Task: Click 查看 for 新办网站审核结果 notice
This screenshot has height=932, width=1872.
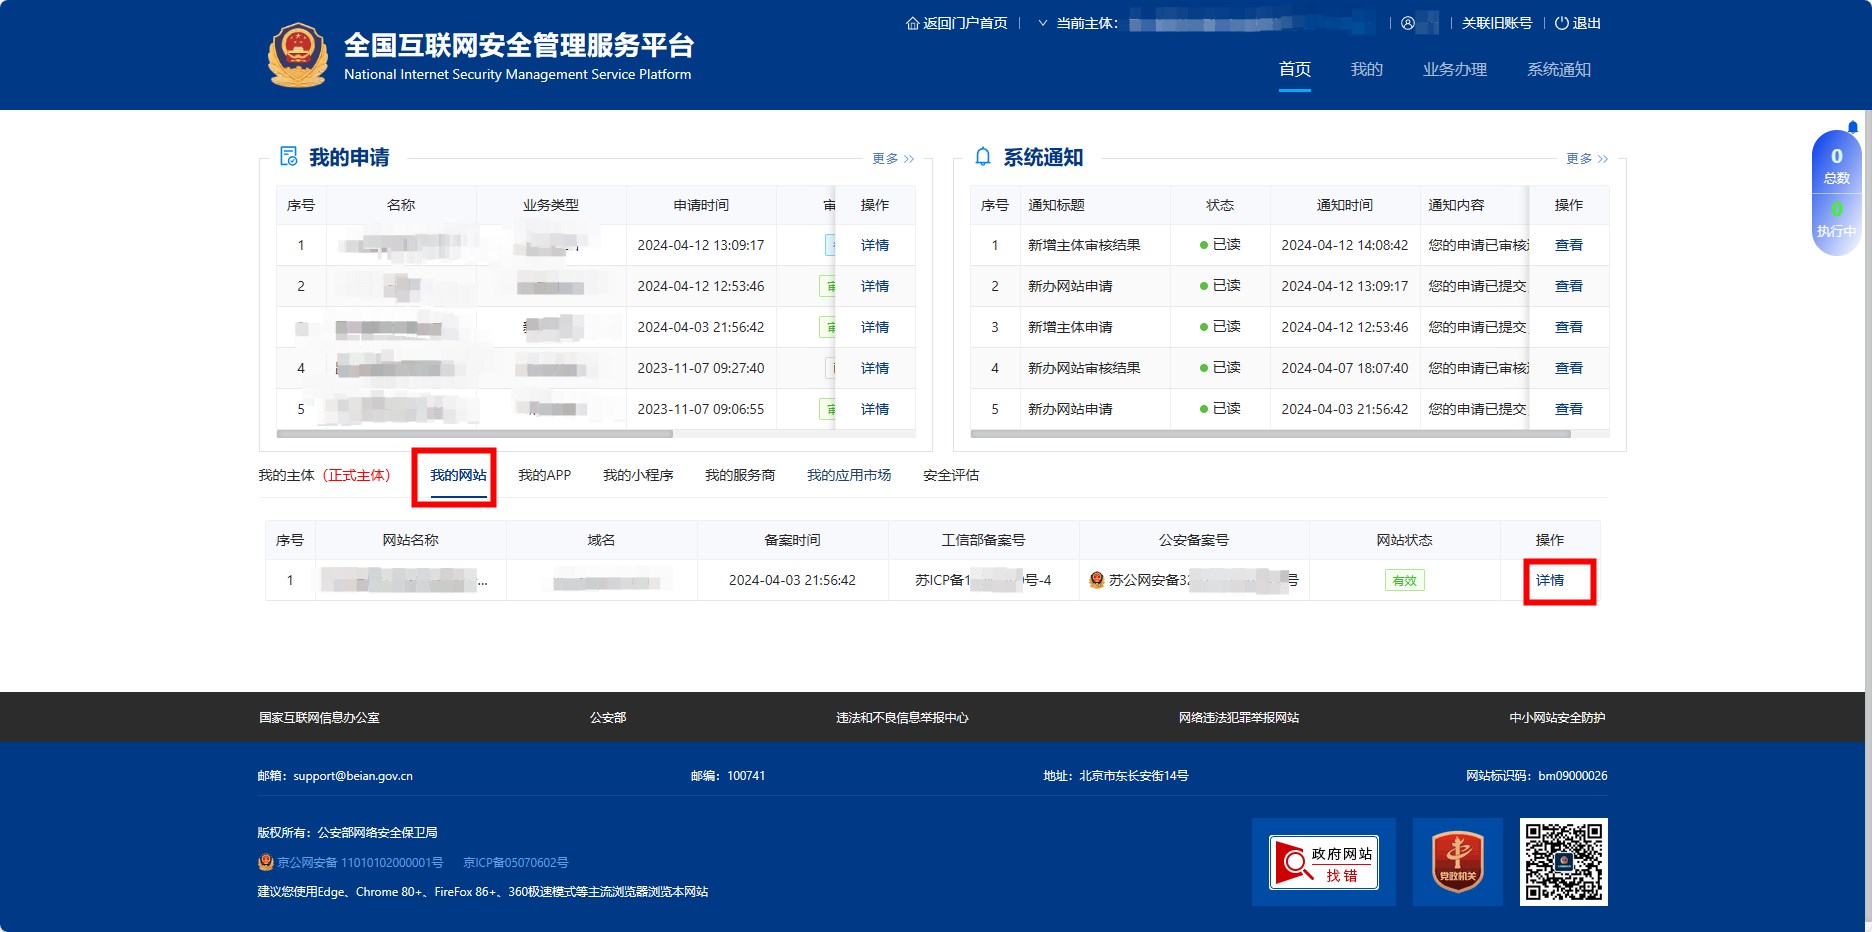Action: [x=1569, y=368]
